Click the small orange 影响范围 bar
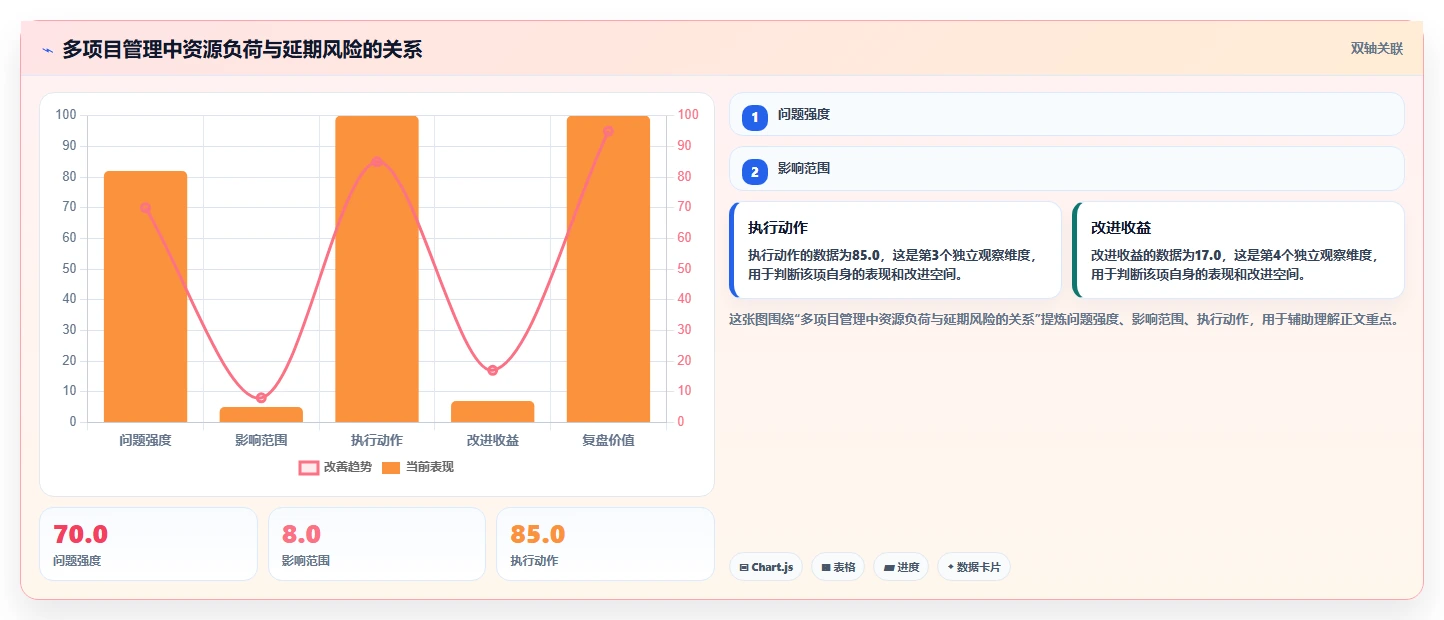 [x=261, y=414]
